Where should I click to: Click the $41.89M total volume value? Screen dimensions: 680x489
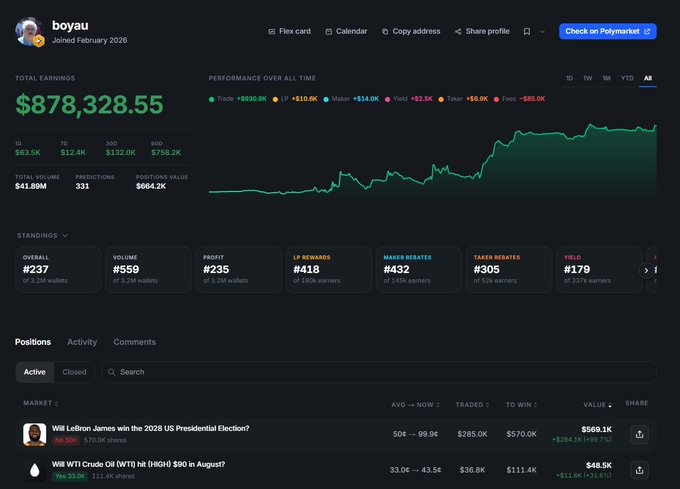31,186
